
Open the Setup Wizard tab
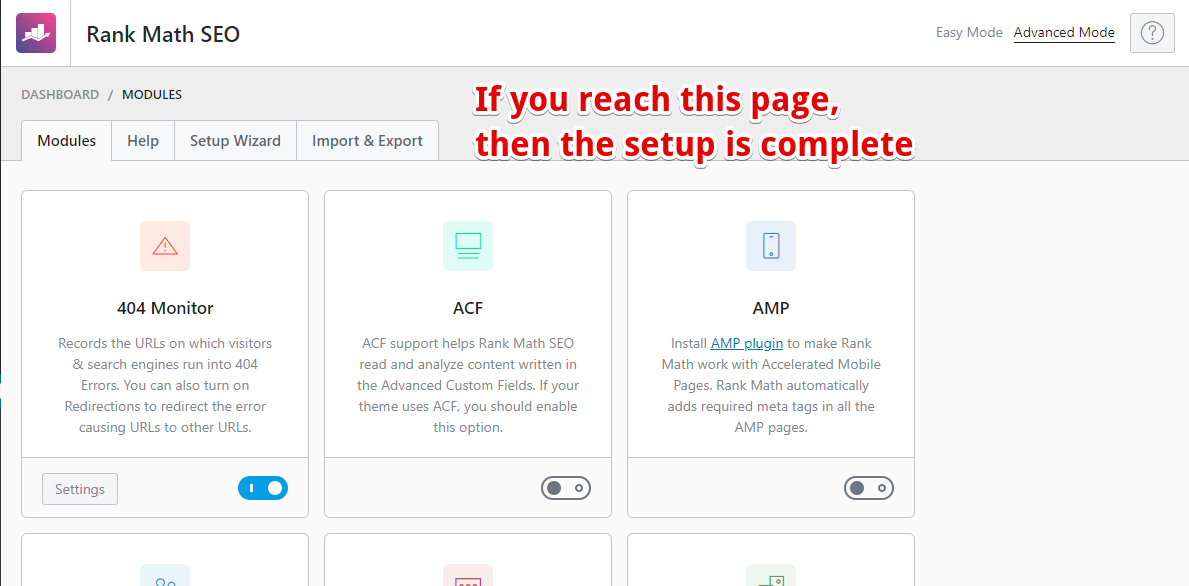click(x=235, y=141)
